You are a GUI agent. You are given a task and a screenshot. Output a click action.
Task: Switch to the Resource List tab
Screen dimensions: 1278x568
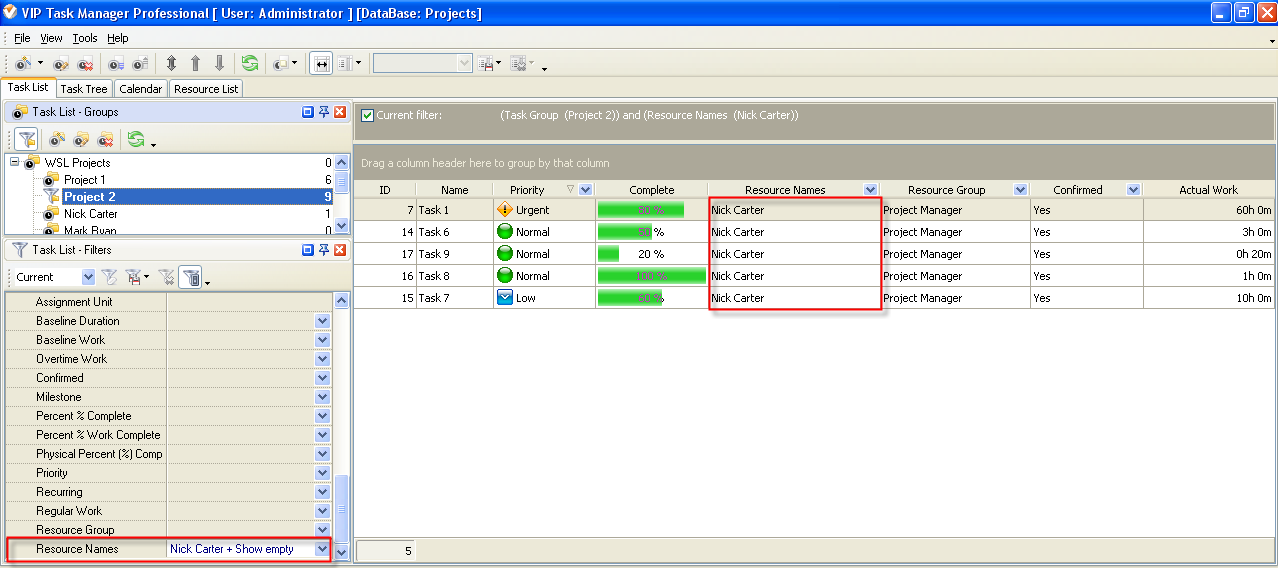click(x=206, y=89)
